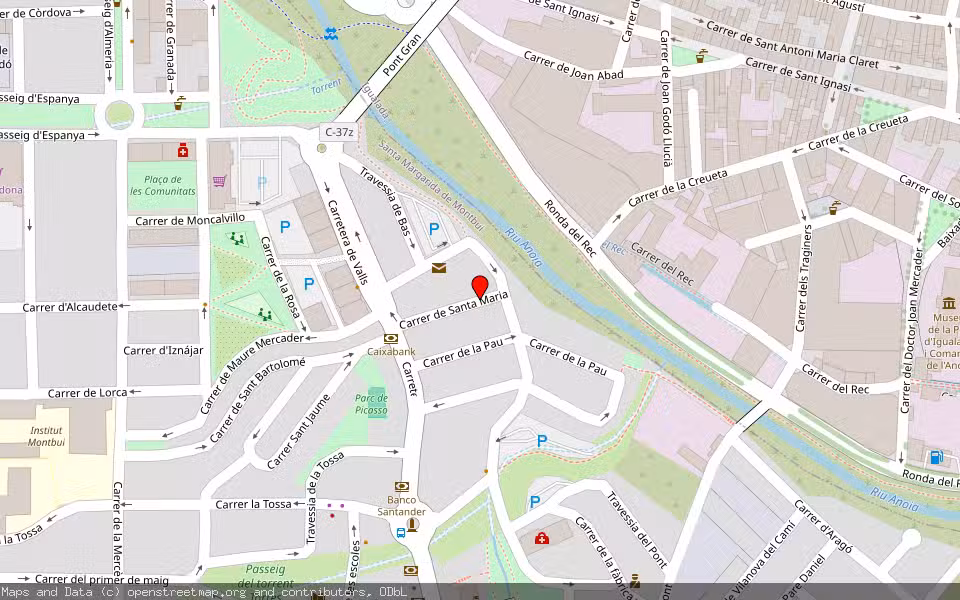The width and height of the screenshot is (960, 600).
Task: Select the parking icon above the red medical cross
Action: pyautogui.click(x=534, y=502)
